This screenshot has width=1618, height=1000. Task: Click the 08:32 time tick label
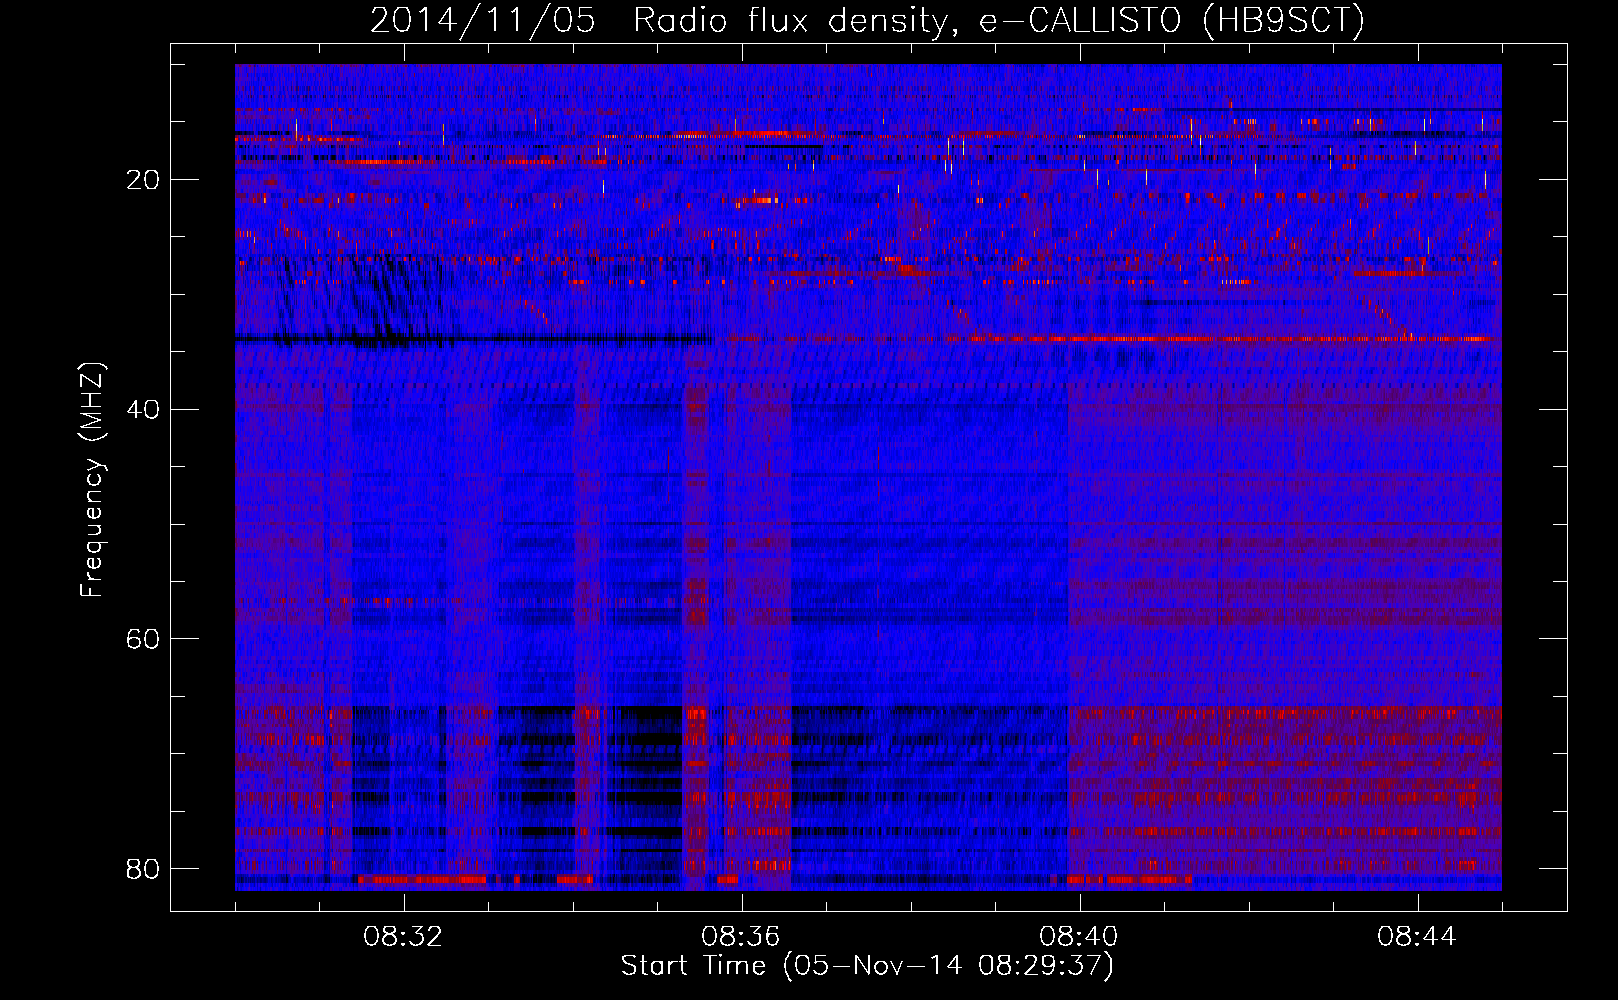pyautogui.click(x=403, y=937)
